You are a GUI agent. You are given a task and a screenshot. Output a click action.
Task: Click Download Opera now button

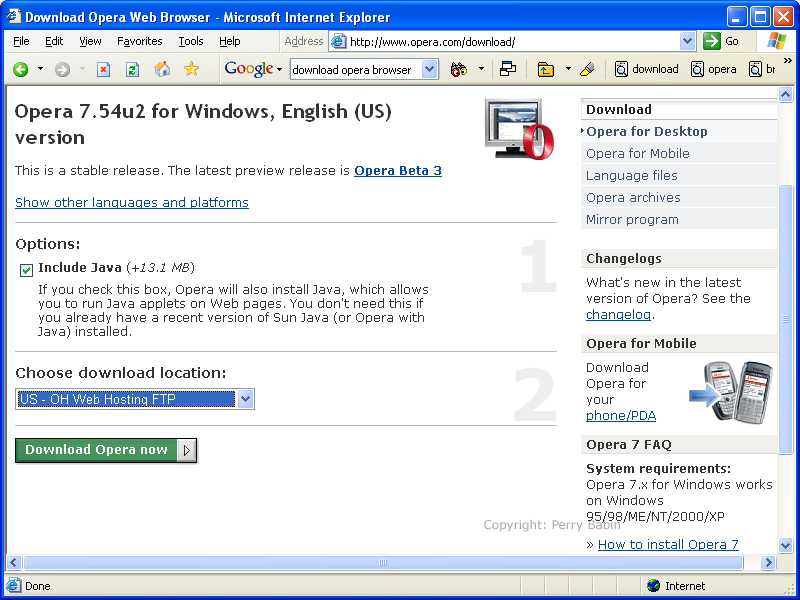(x=106, y=450)
